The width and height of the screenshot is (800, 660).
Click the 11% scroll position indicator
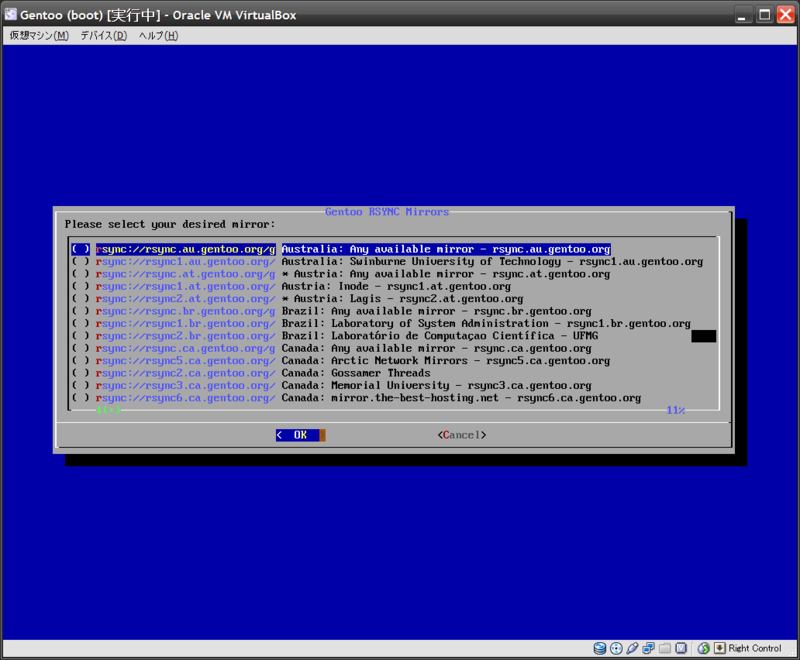(x=676, y=410)
